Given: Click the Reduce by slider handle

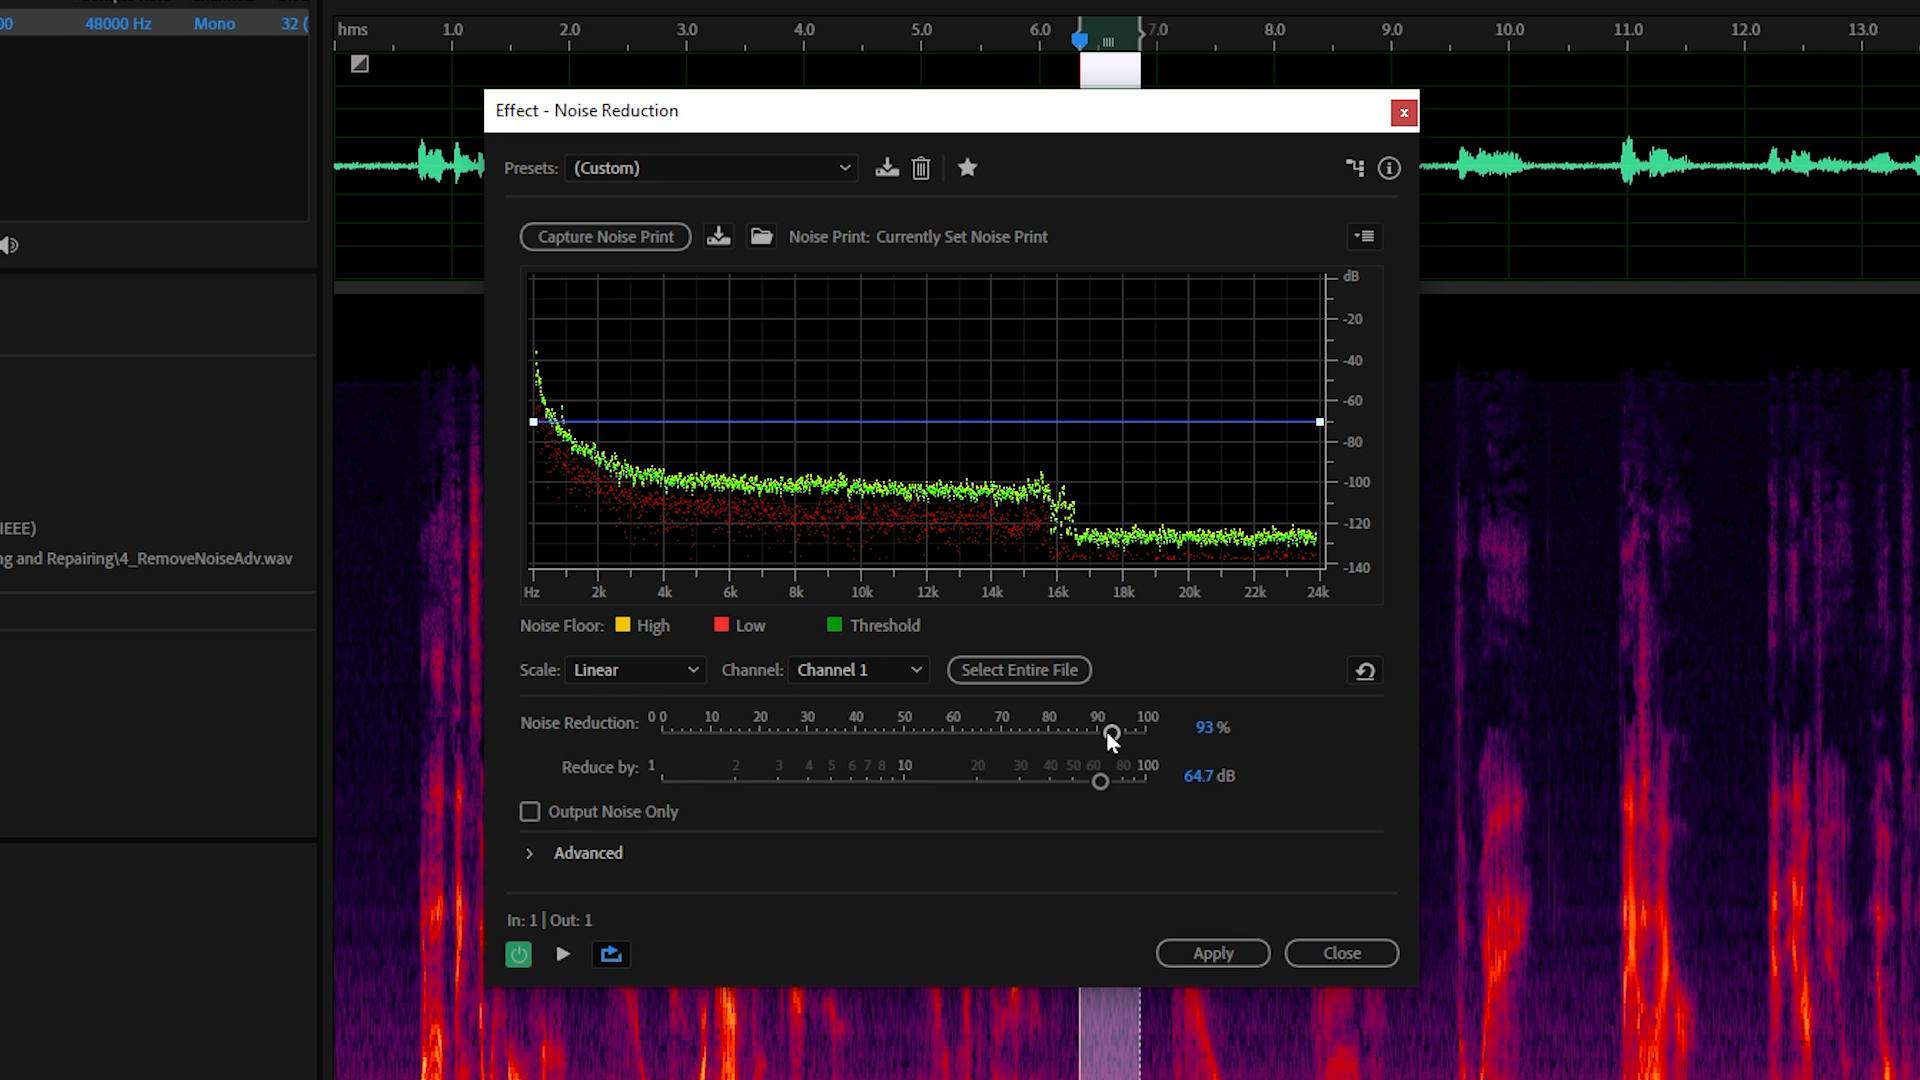Looking at the screenshot, I should point(1100,782).
